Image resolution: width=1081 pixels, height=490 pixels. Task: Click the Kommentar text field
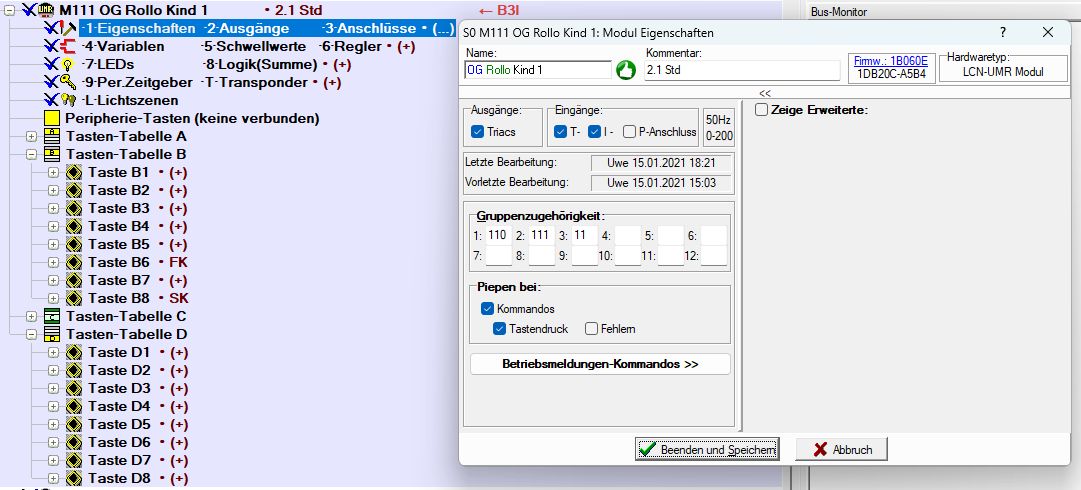[x=741, y=71]
